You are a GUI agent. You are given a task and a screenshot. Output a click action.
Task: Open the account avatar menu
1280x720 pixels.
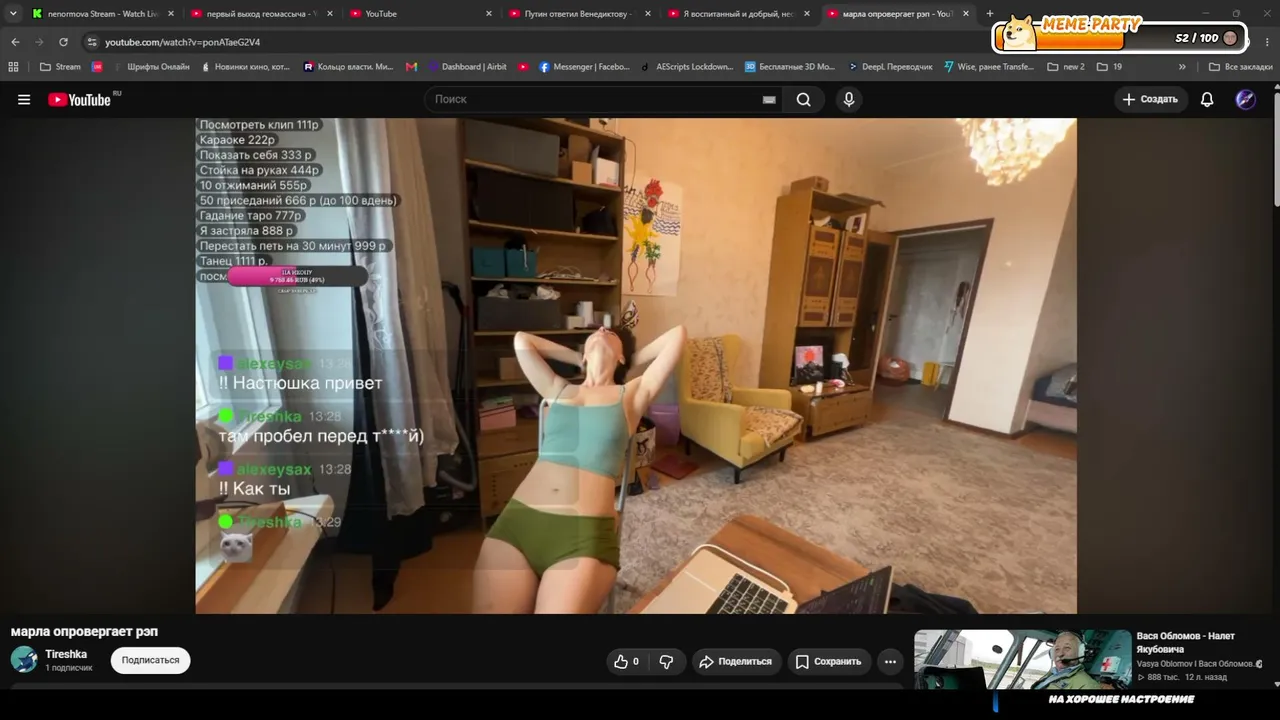[x=1245, y=99]
